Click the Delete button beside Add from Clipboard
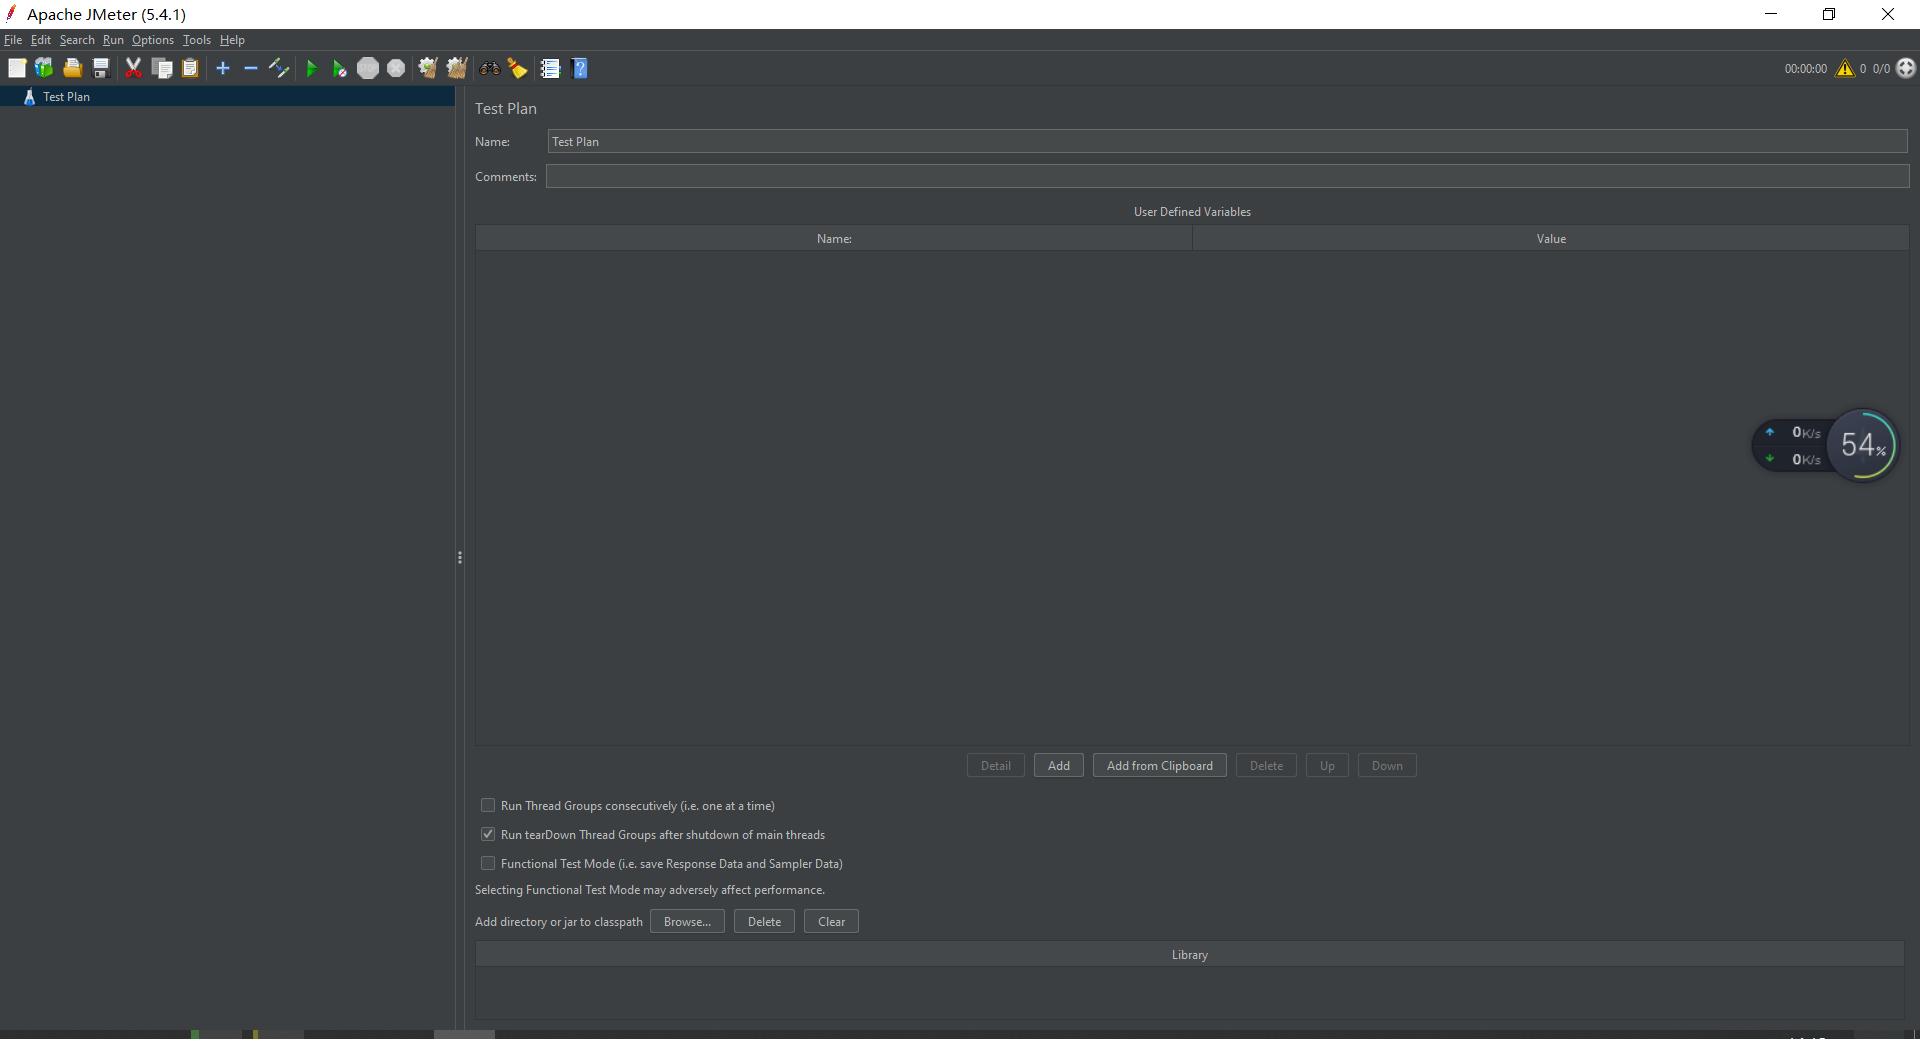This screenshot has width=1920, height=1039. coord(1266,766)
